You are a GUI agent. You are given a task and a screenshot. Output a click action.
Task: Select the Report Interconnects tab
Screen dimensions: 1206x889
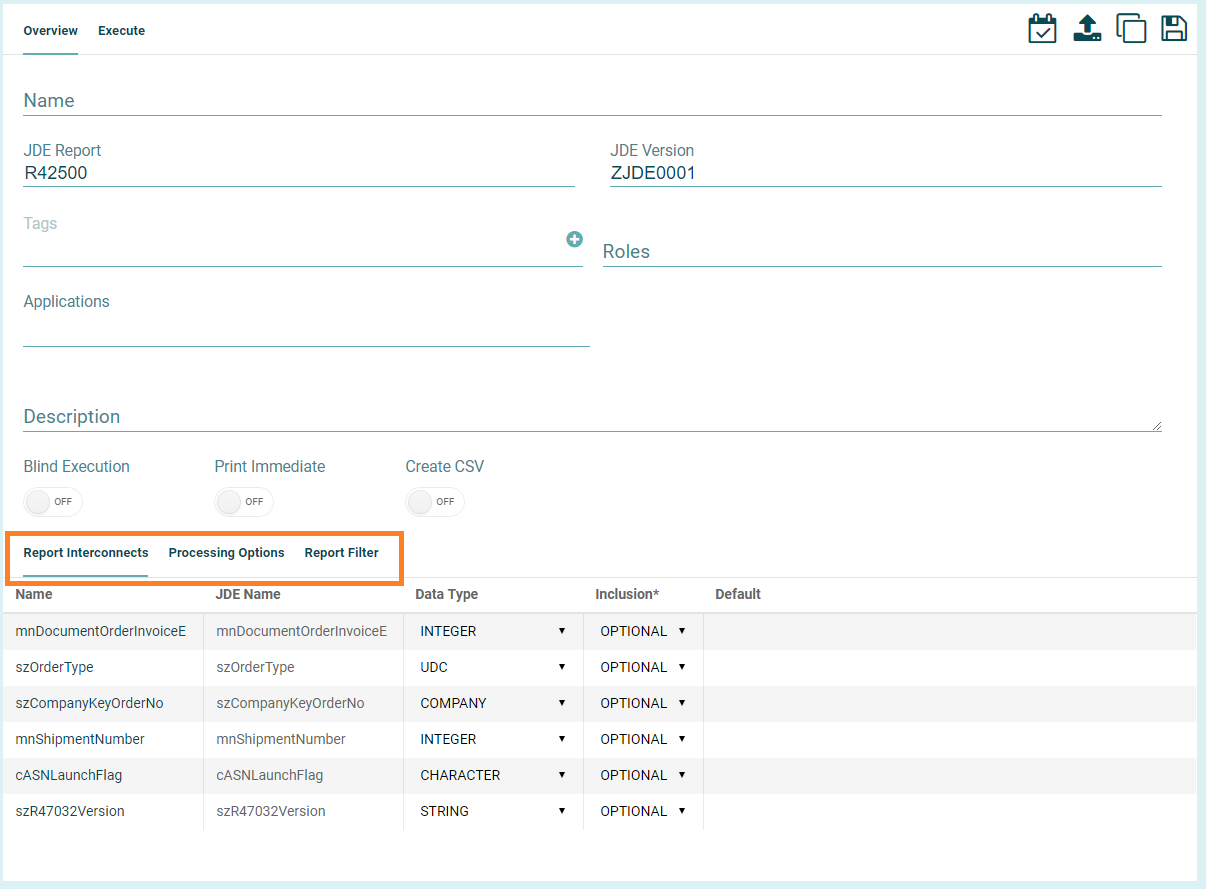tap(86, 553)
